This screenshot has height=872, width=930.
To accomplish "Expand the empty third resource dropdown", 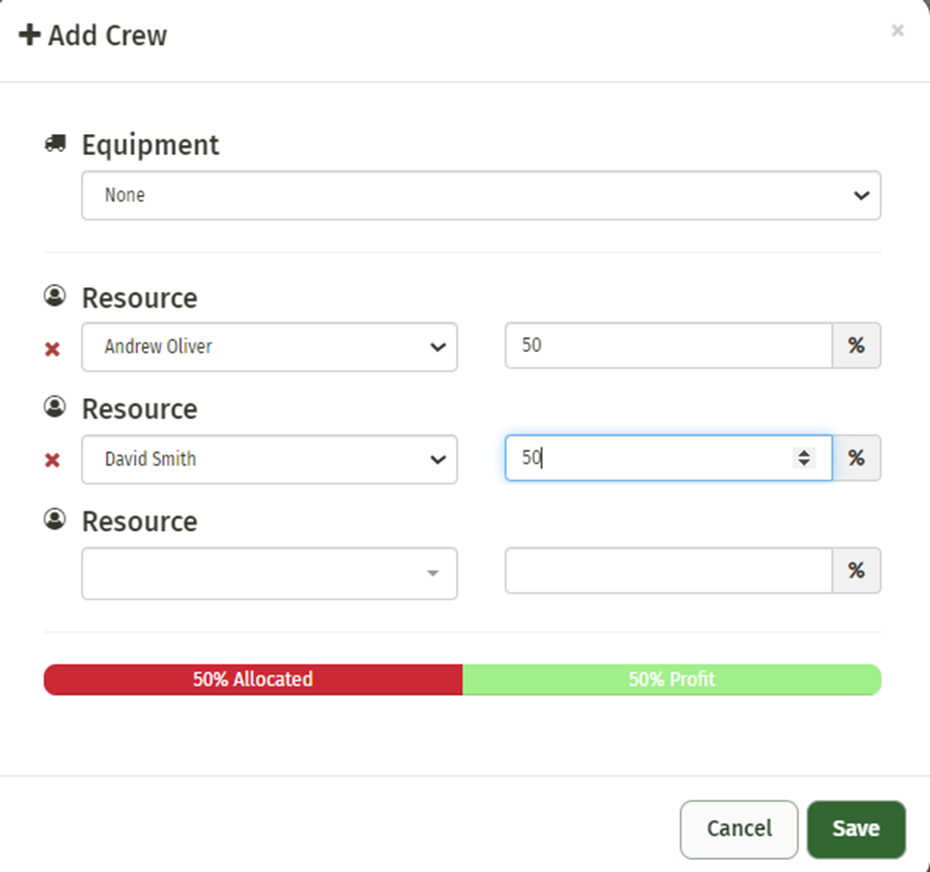I will tap(269, 573).
